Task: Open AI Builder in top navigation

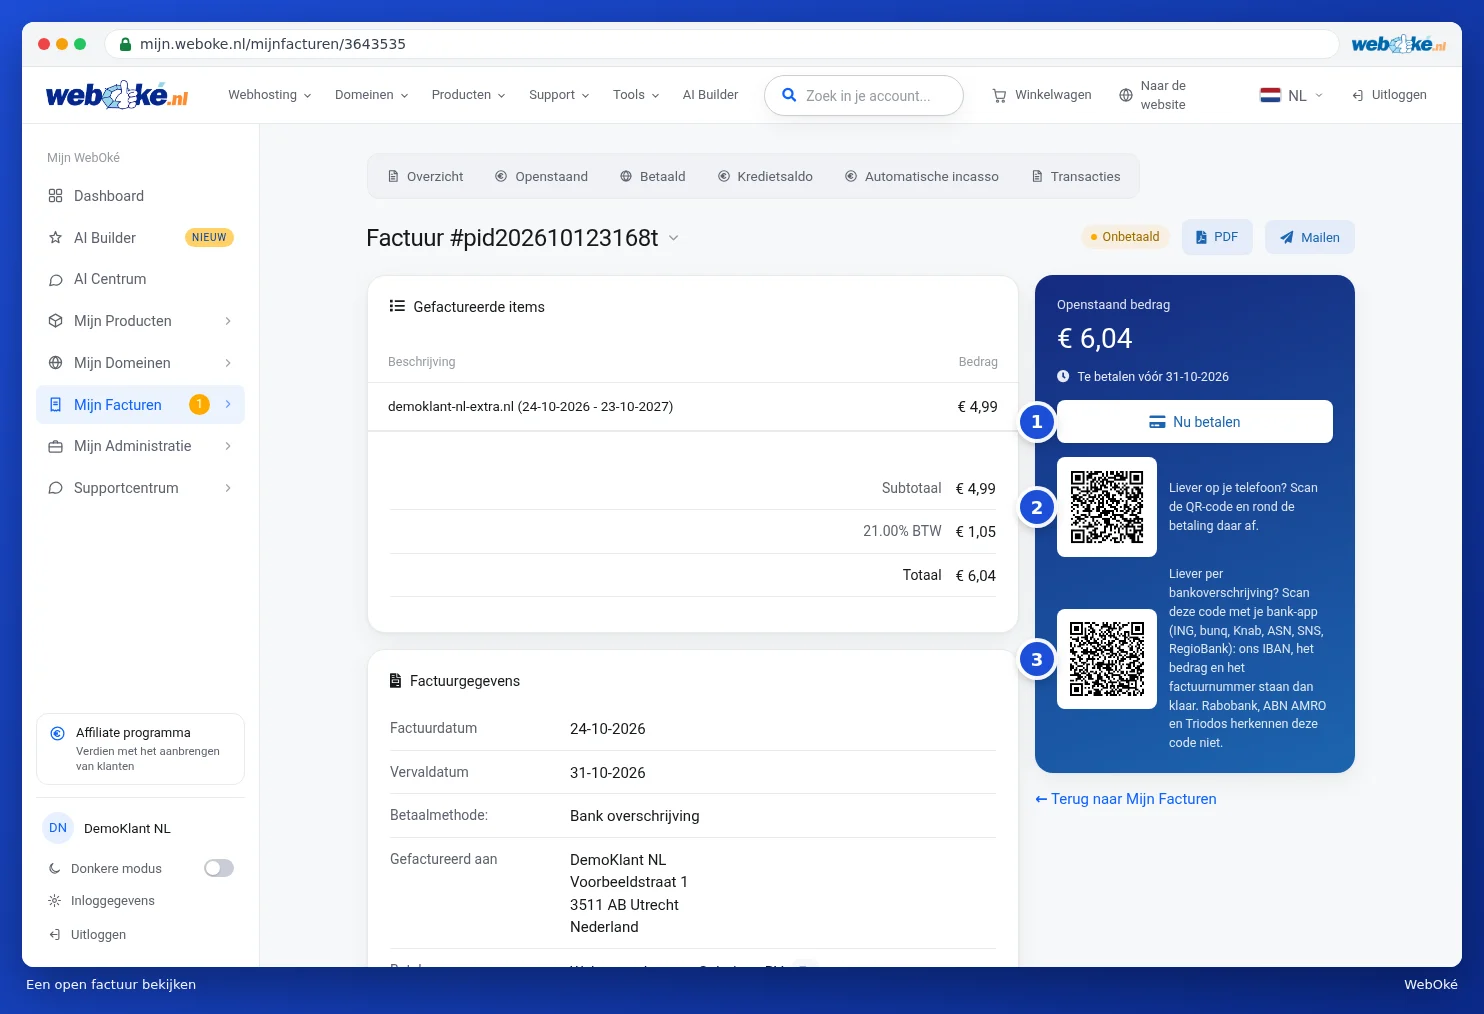Action: (710, 95)
